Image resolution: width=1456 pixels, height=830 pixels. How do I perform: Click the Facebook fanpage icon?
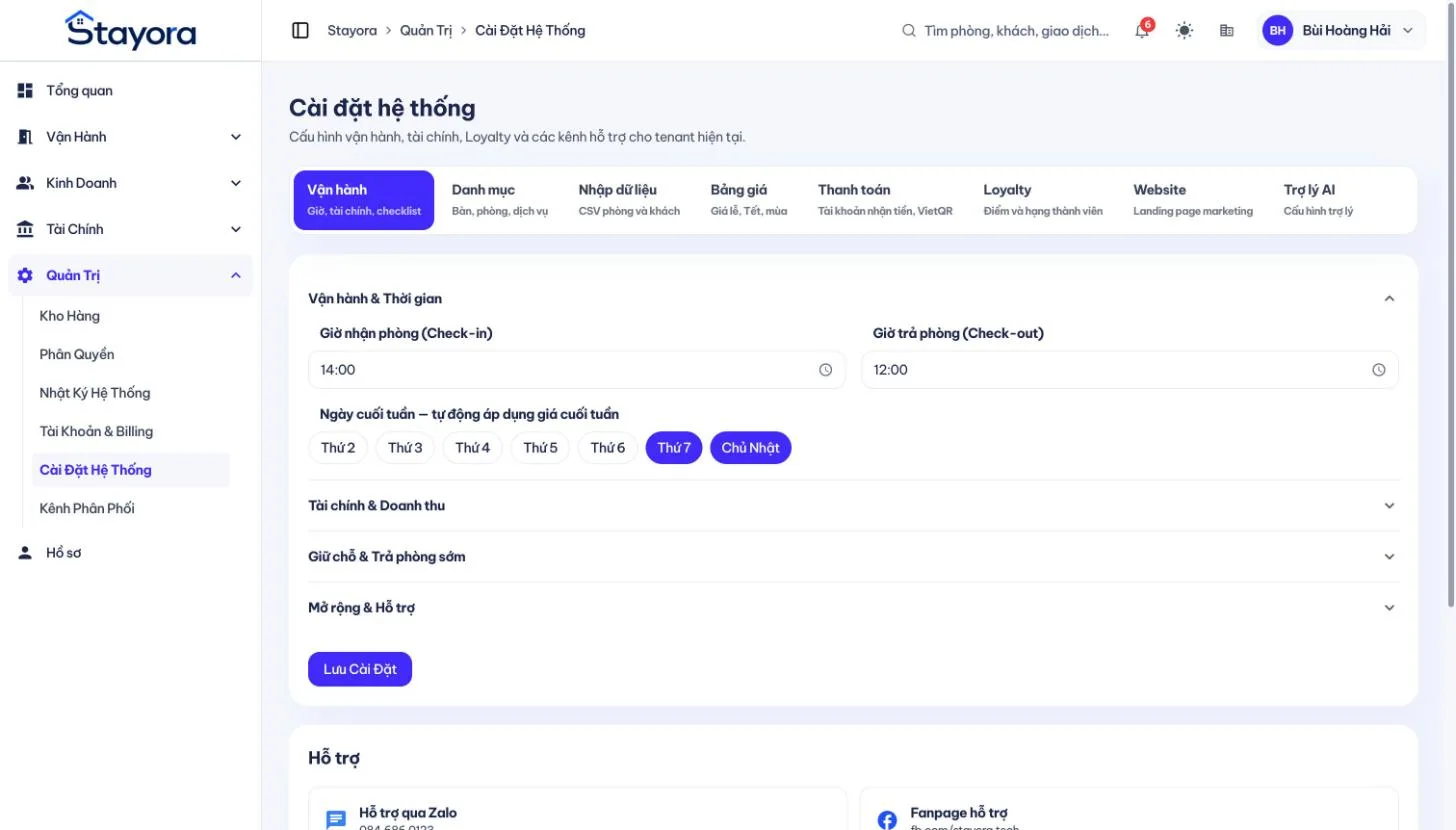click(x=887, y=820)
